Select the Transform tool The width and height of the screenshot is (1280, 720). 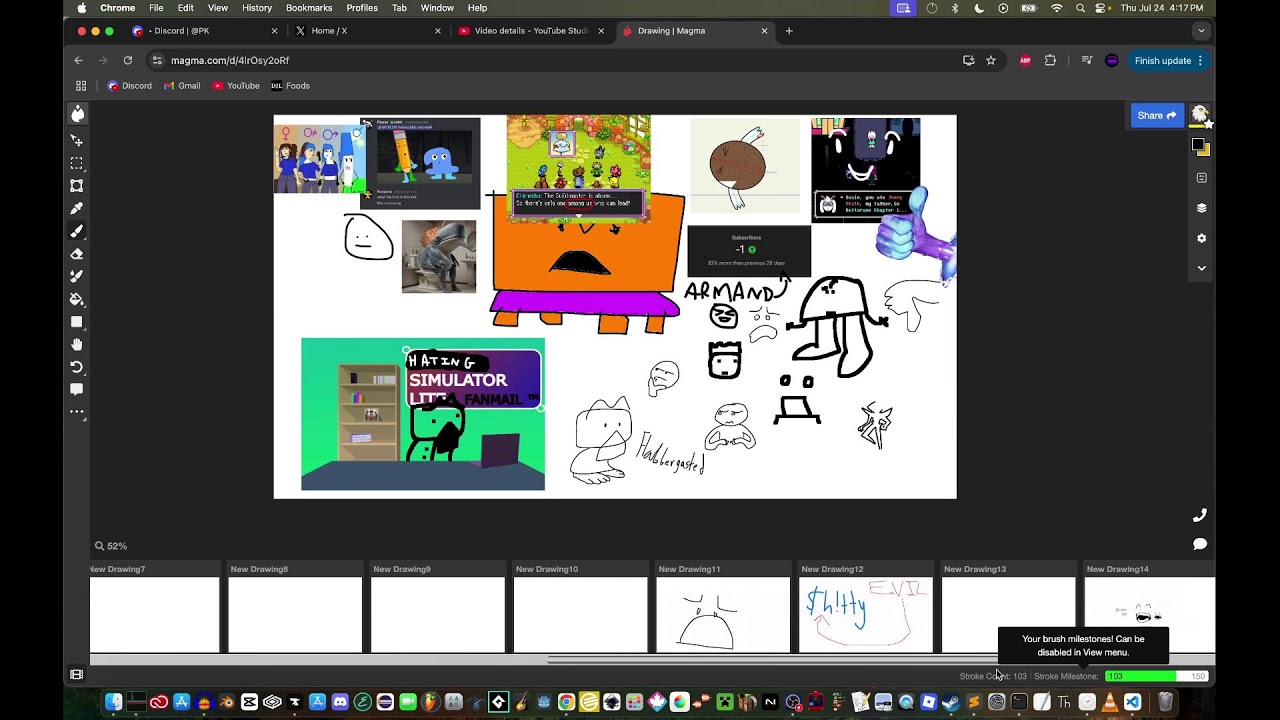(x=77, y=186)
